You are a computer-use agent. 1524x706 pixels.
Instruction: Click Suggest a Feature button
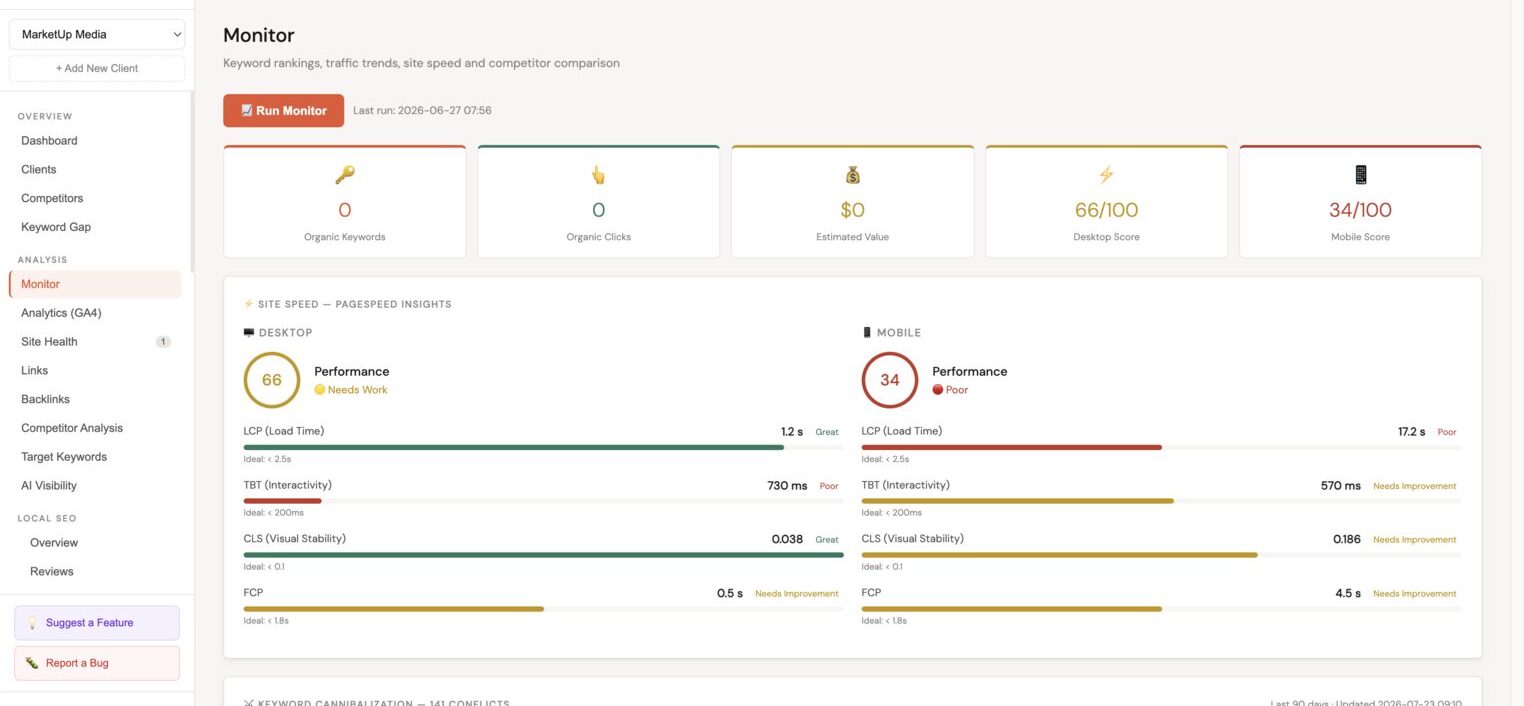(97, 622)
